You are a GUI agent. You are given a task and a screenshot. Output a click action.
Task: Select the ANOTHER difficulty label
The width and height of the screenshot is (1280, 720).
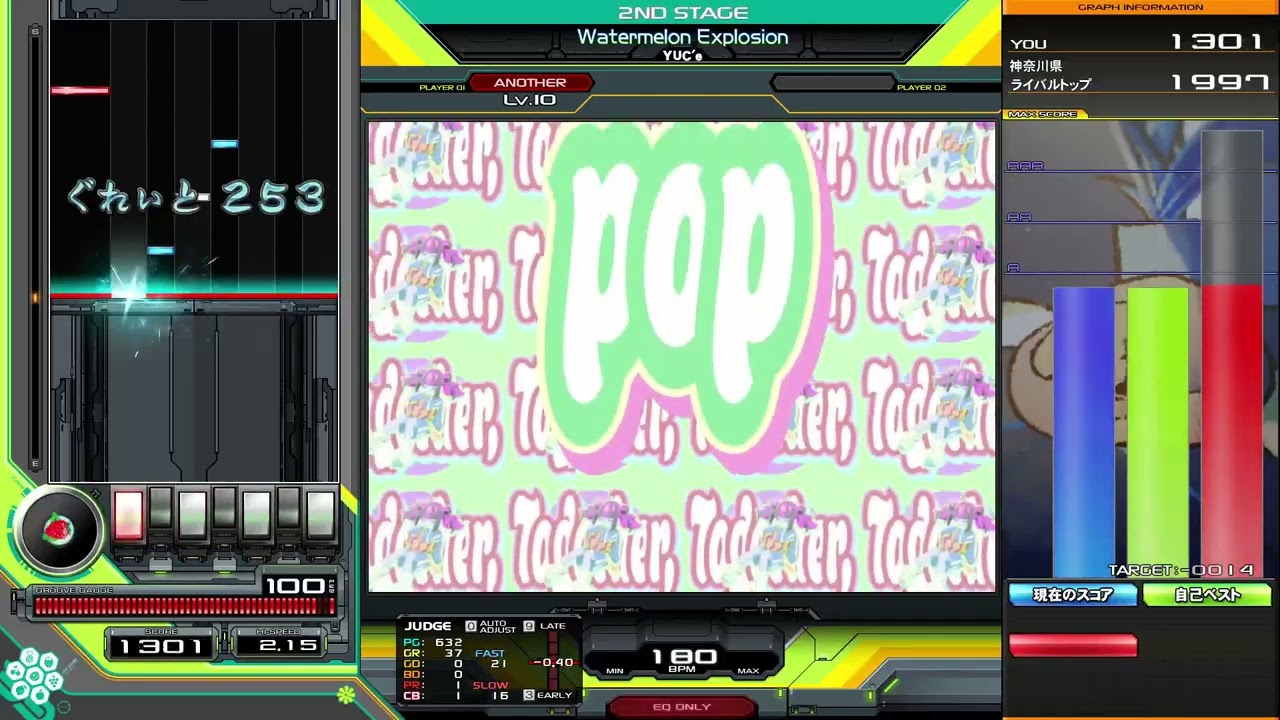click(x=530, y=83)
